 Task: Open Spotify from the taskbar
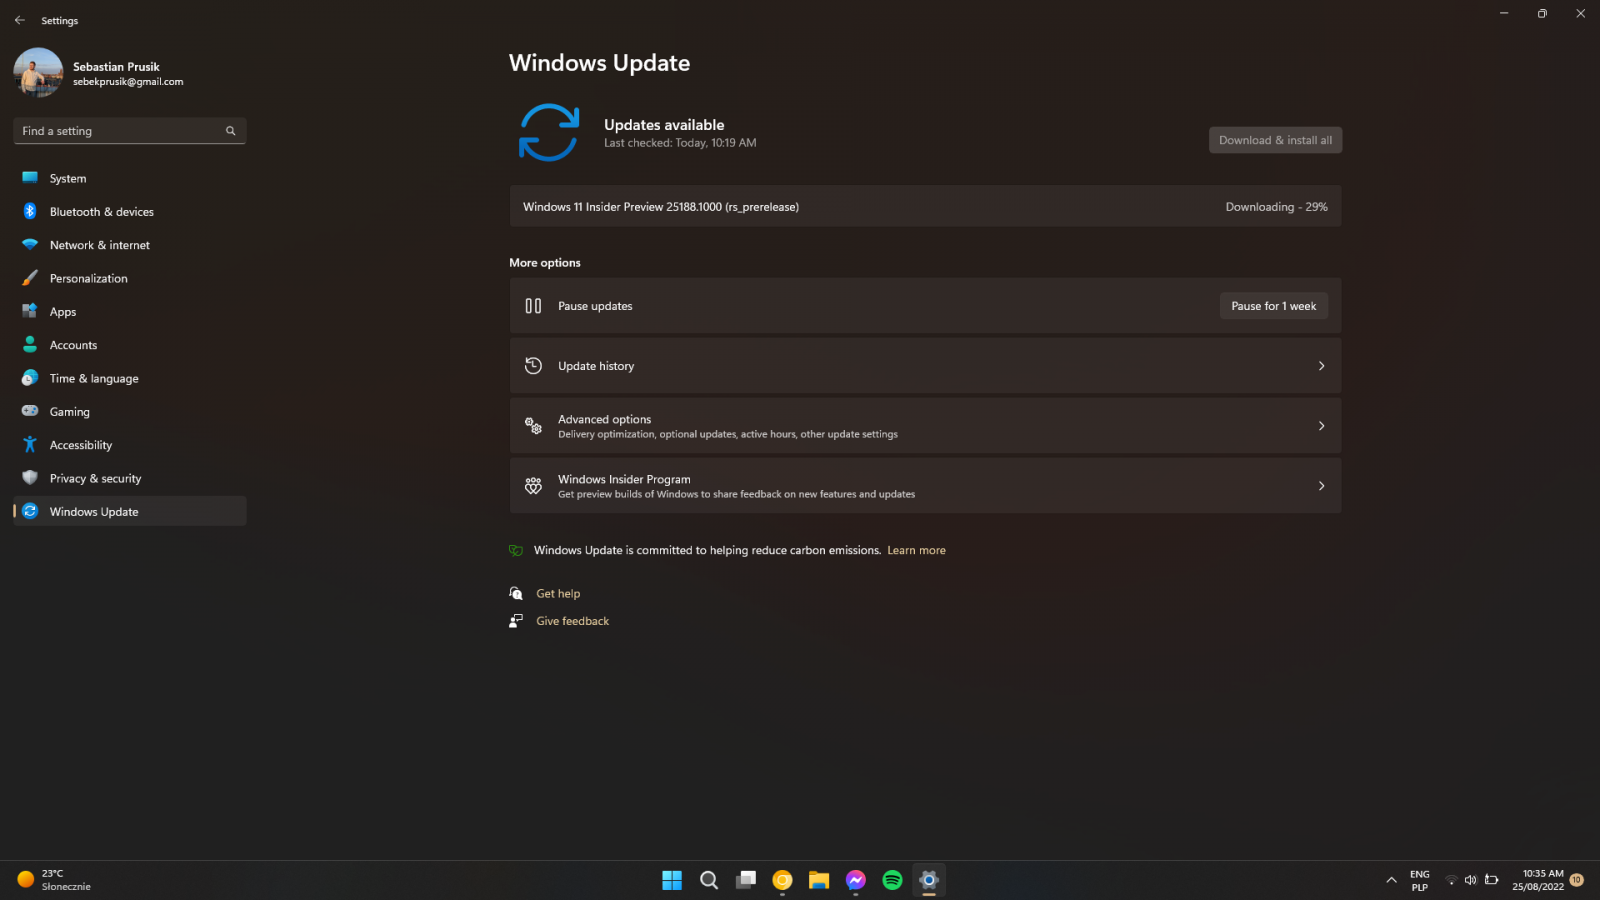pos(891,880)
